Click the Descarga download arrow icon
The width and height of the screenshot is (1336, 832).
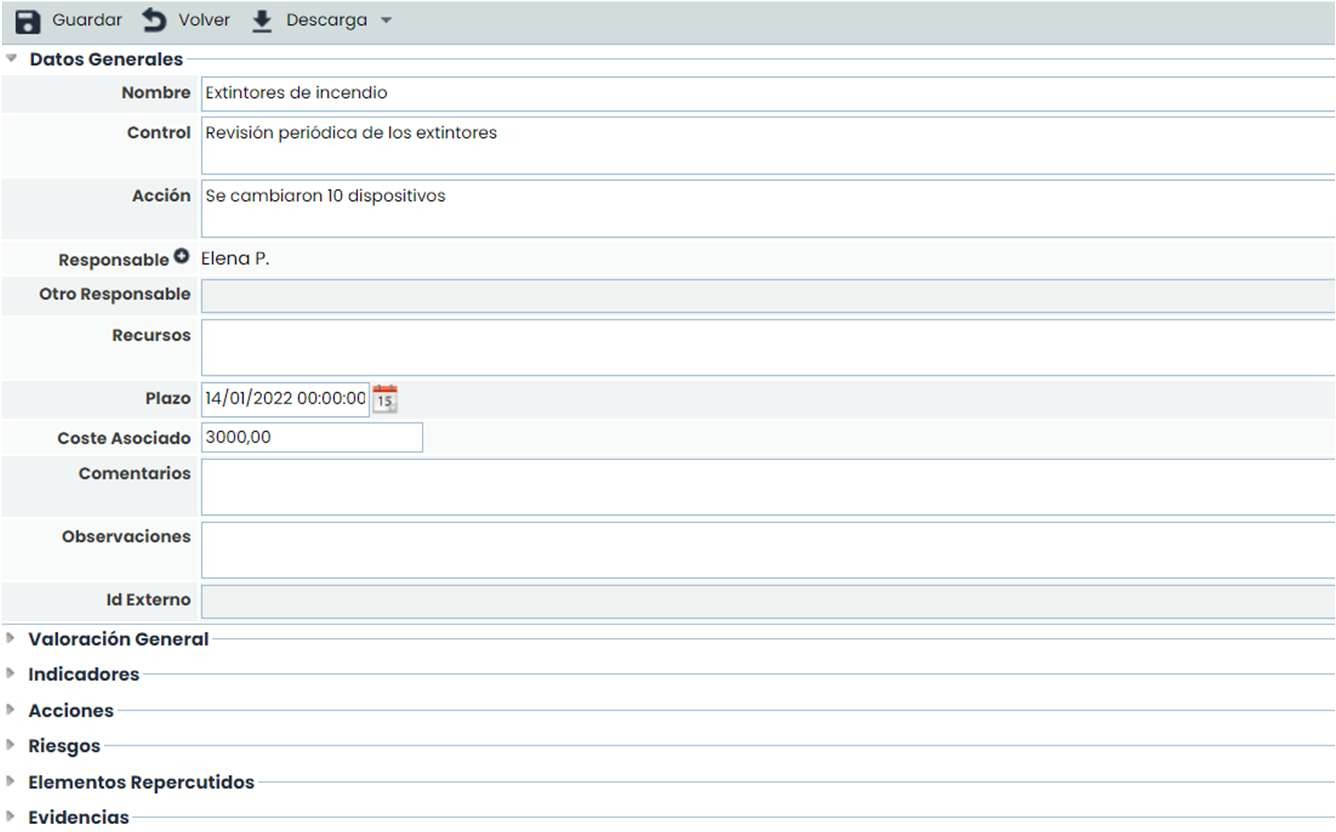(262, 21)
